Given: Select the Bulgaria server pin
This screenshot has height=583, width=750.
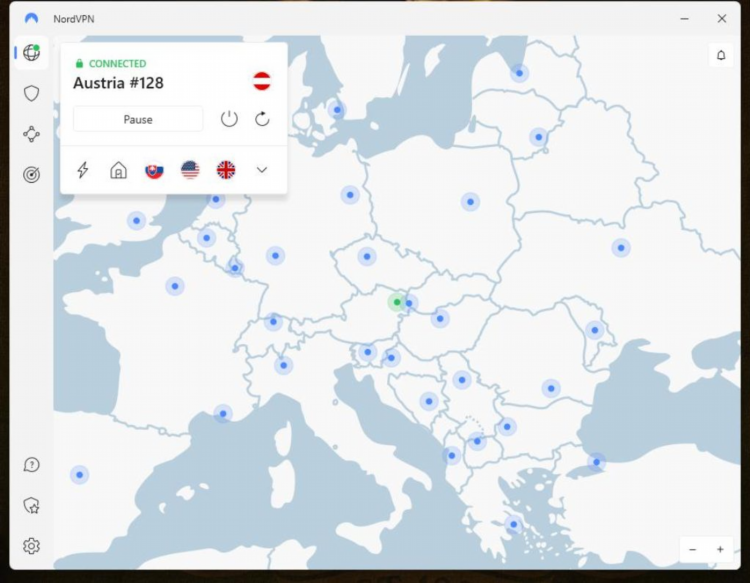Looking at the screenshot, I should point(507,427).
